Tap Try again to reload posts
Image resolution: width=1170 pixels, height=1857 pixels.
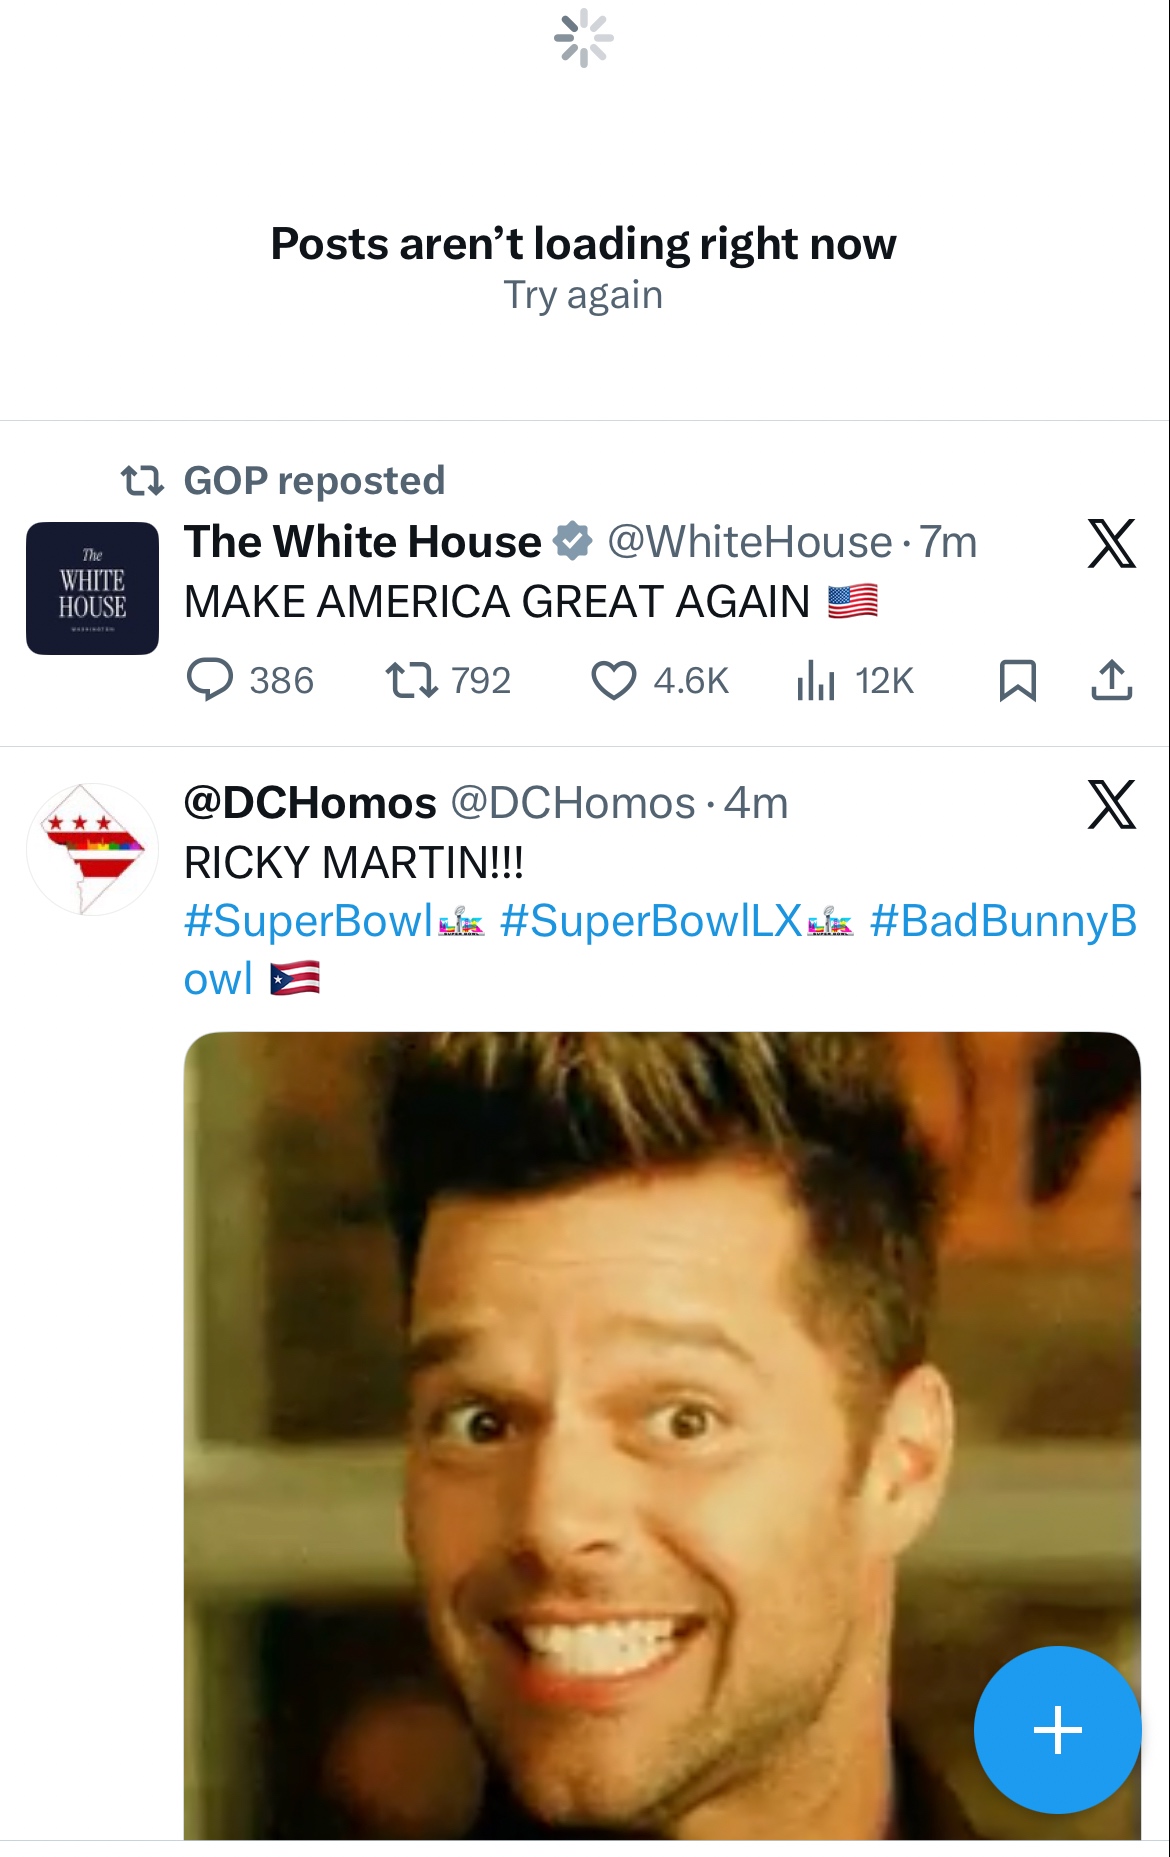(x=583, y=296)
